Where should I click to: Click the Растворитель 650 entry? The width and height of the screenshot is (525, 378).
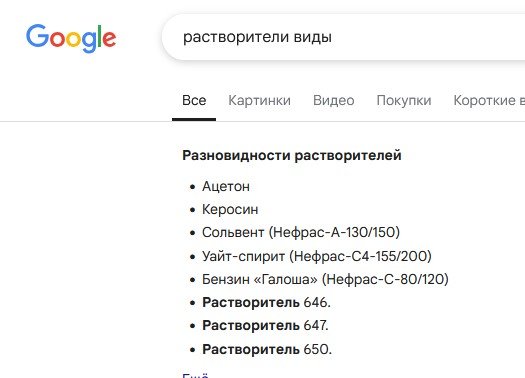267,349
